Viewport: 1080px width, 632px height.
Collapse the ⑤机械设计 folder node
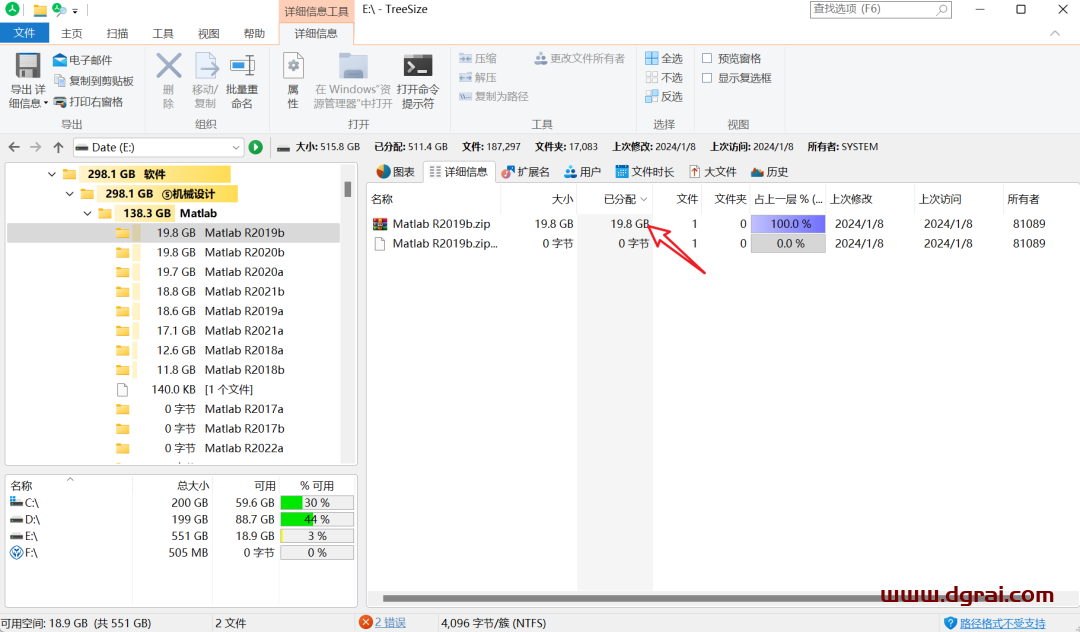(70, 194)
